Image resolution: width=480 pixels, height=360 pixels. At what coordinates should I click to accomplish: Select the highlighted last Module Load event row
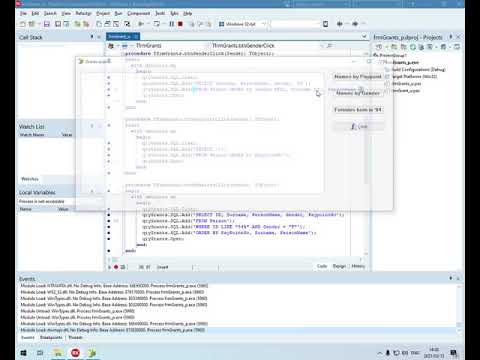coord(238,330)
